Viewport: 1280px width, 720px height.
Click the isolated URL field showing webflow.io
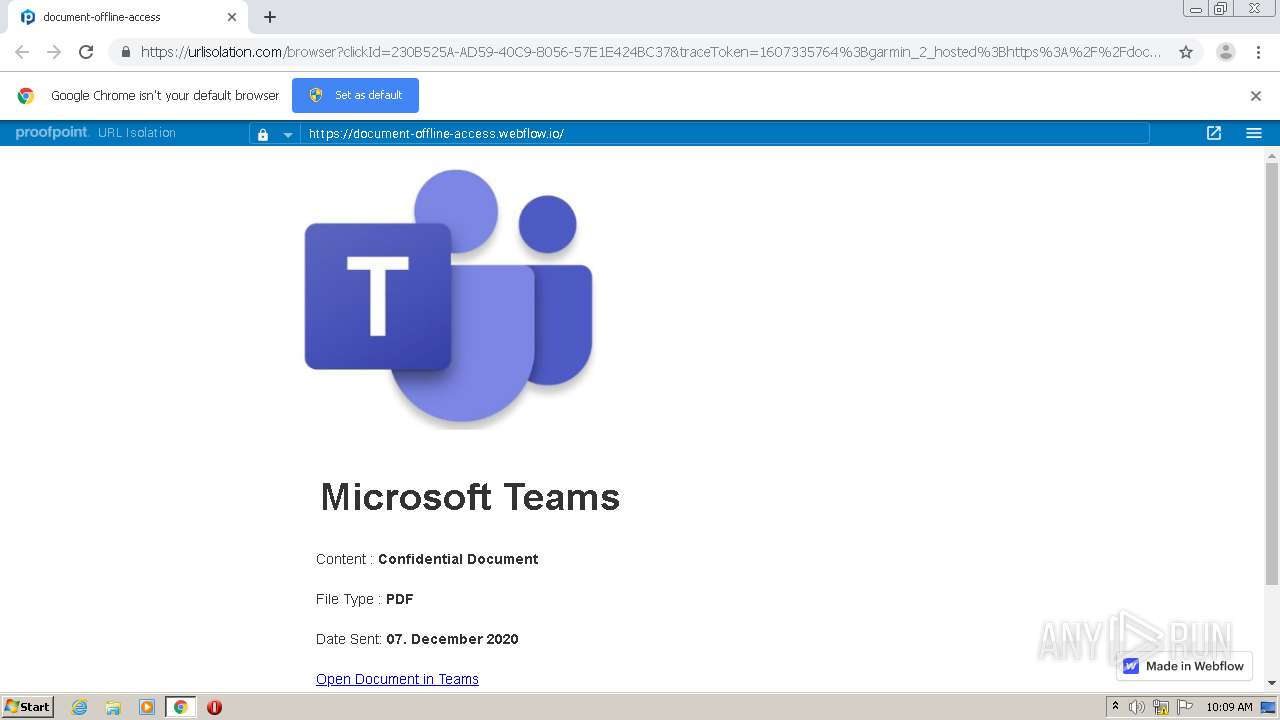(x=724, y=134)
